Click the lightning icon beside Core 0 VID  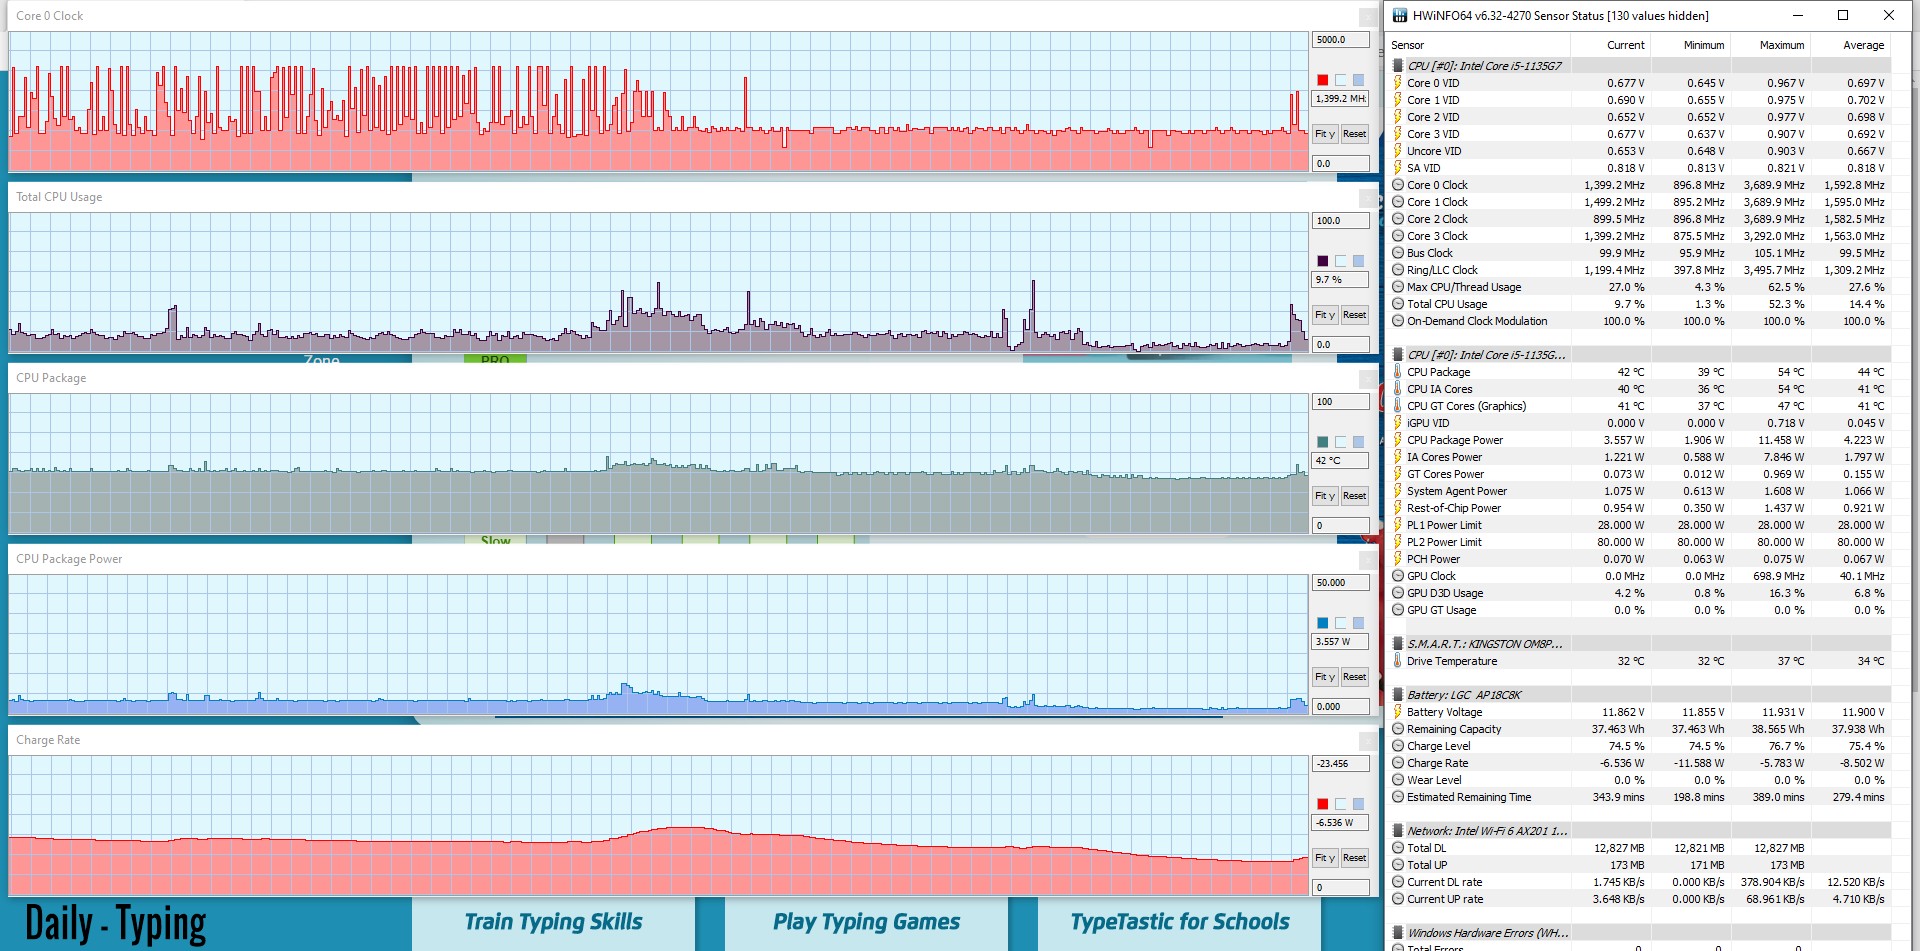[x=1398, y=83]
